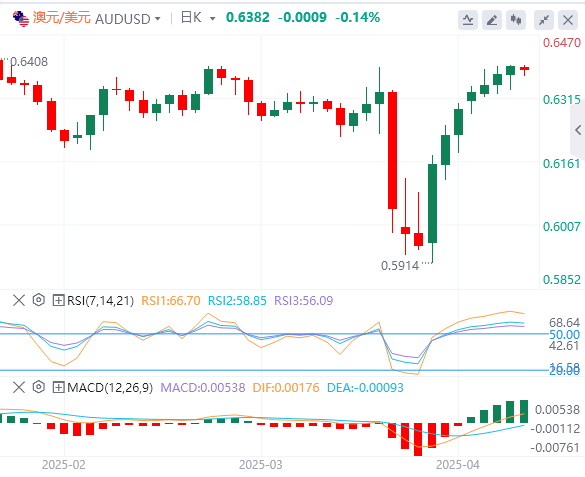Click the 0.6161 price axis label
Viewport: 585px width, 477px height.
point(562,163)
